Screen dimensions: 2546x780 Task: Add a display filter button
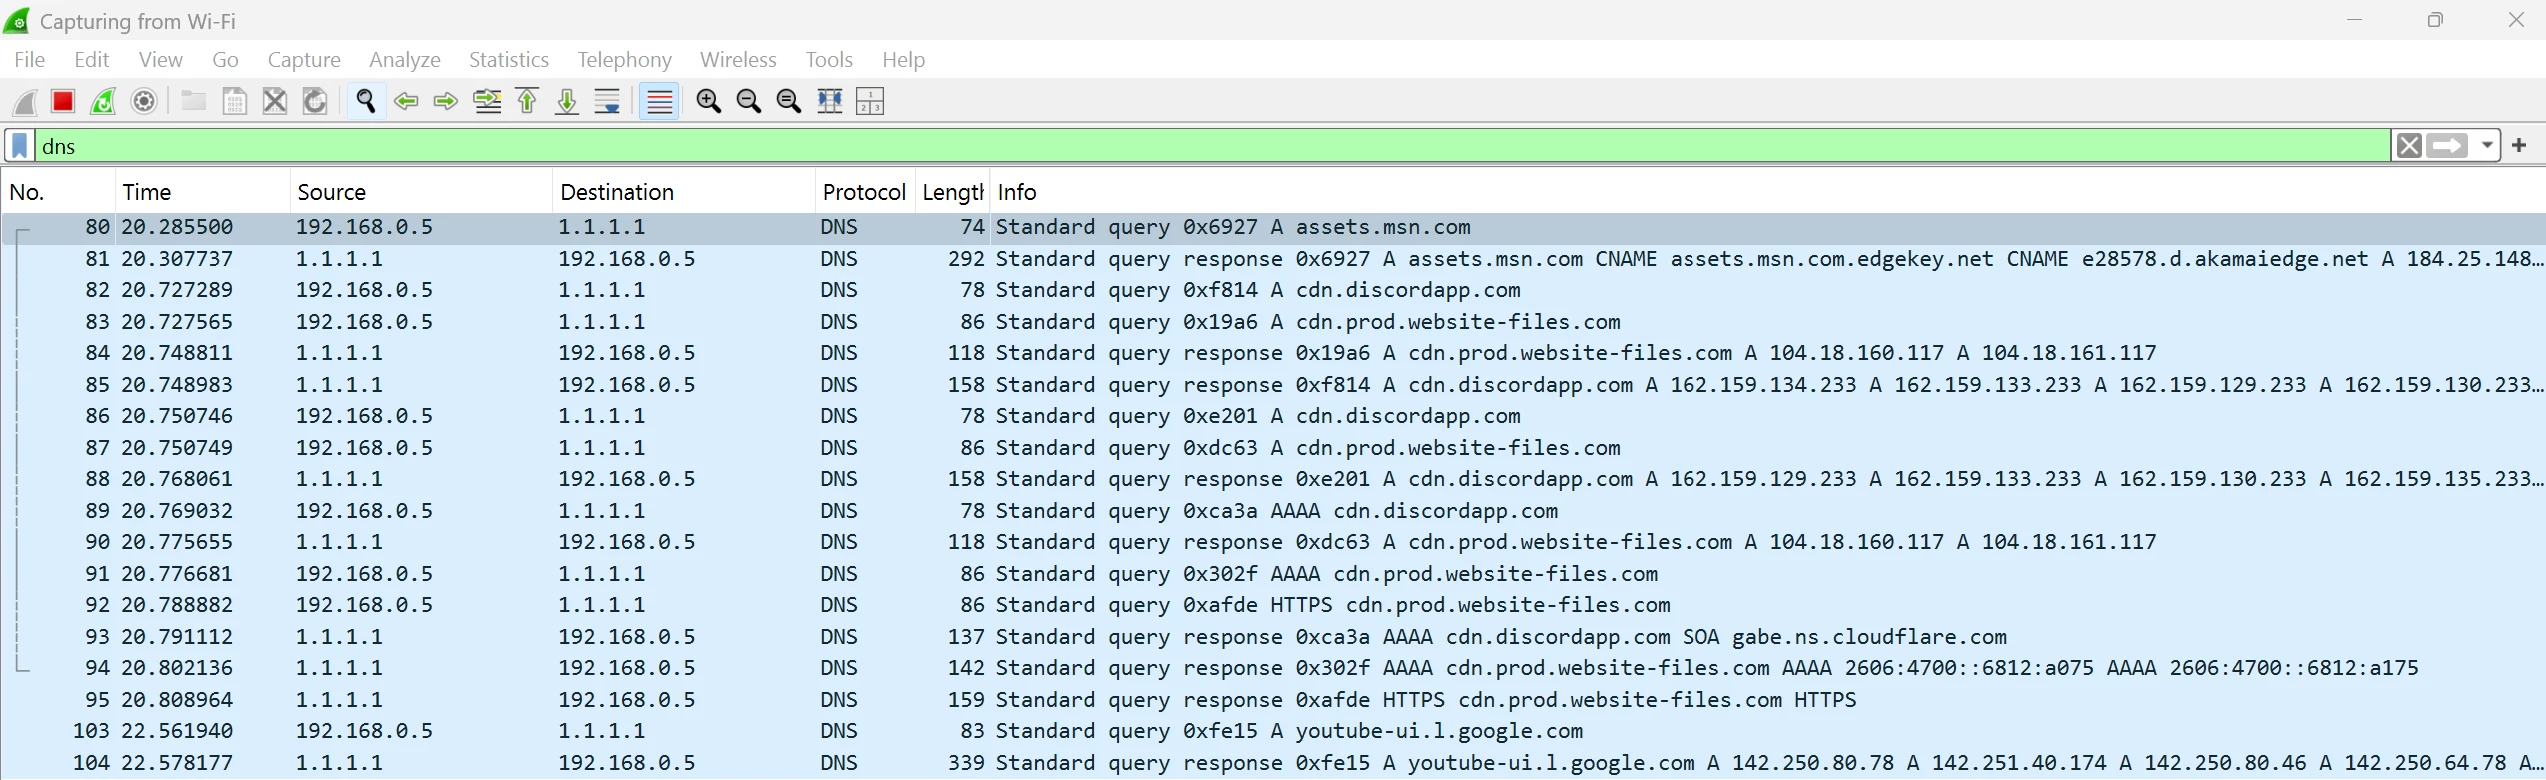coord(2519,146)
